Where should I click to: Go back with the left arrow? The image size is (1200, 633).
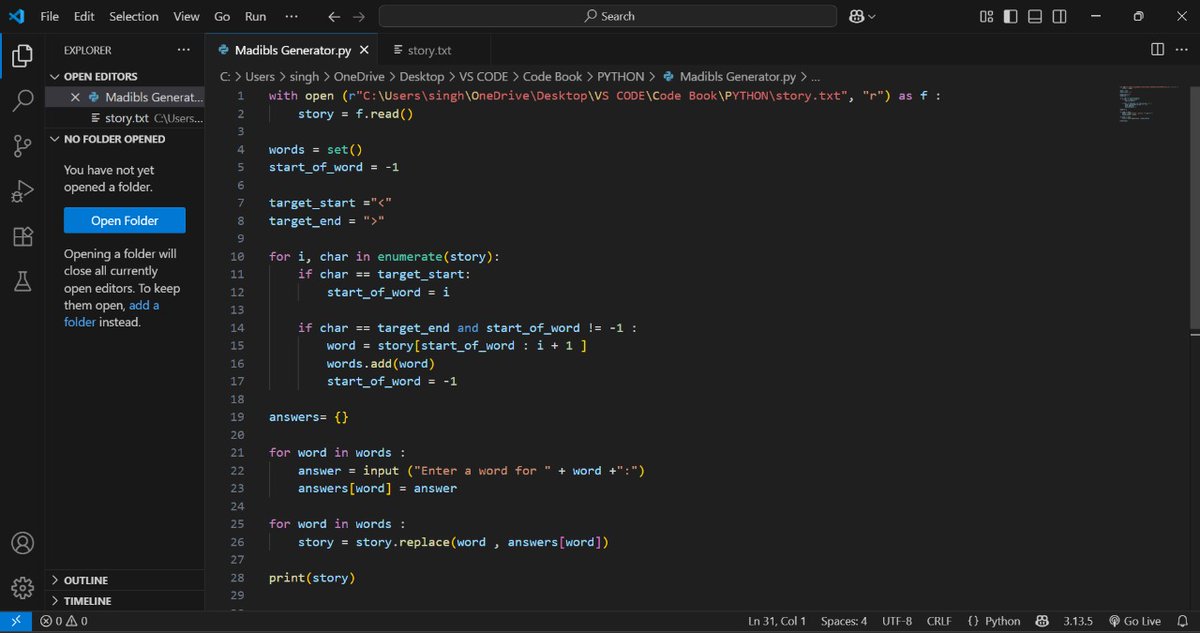click(x=334, y=16)
